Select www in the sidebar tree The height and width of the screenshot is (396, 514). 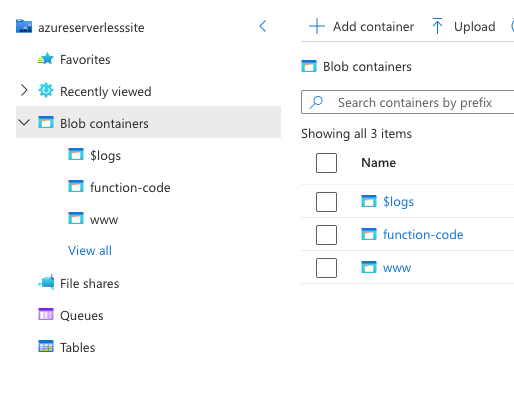coord(104,220)
